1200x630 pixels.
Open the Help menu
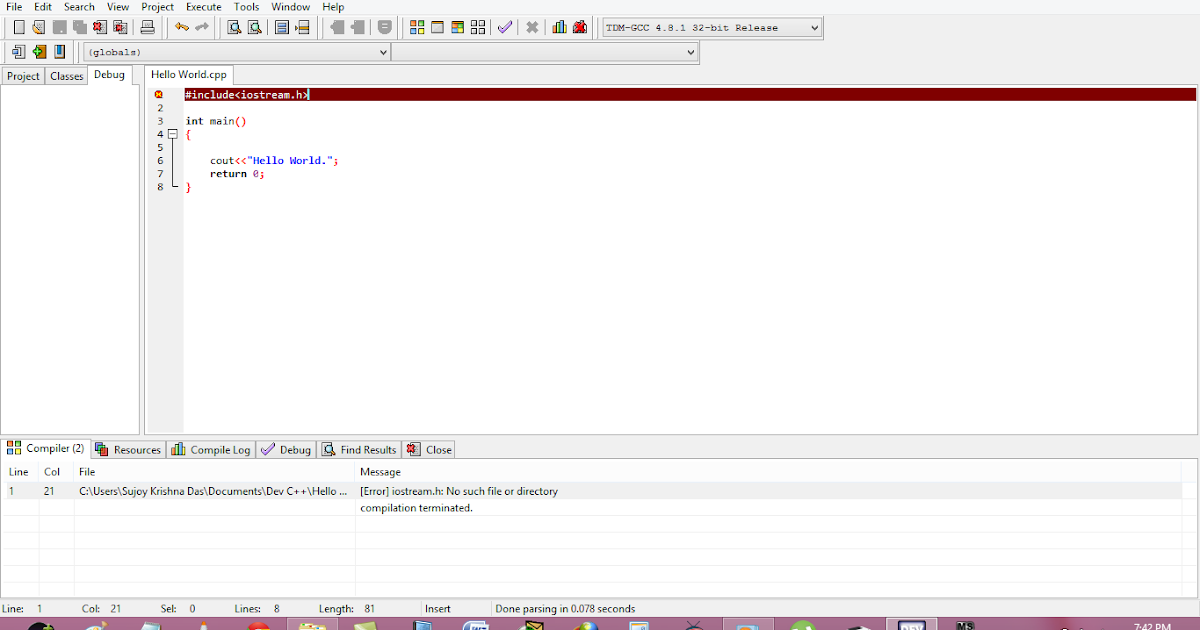[x=333, y=7]
